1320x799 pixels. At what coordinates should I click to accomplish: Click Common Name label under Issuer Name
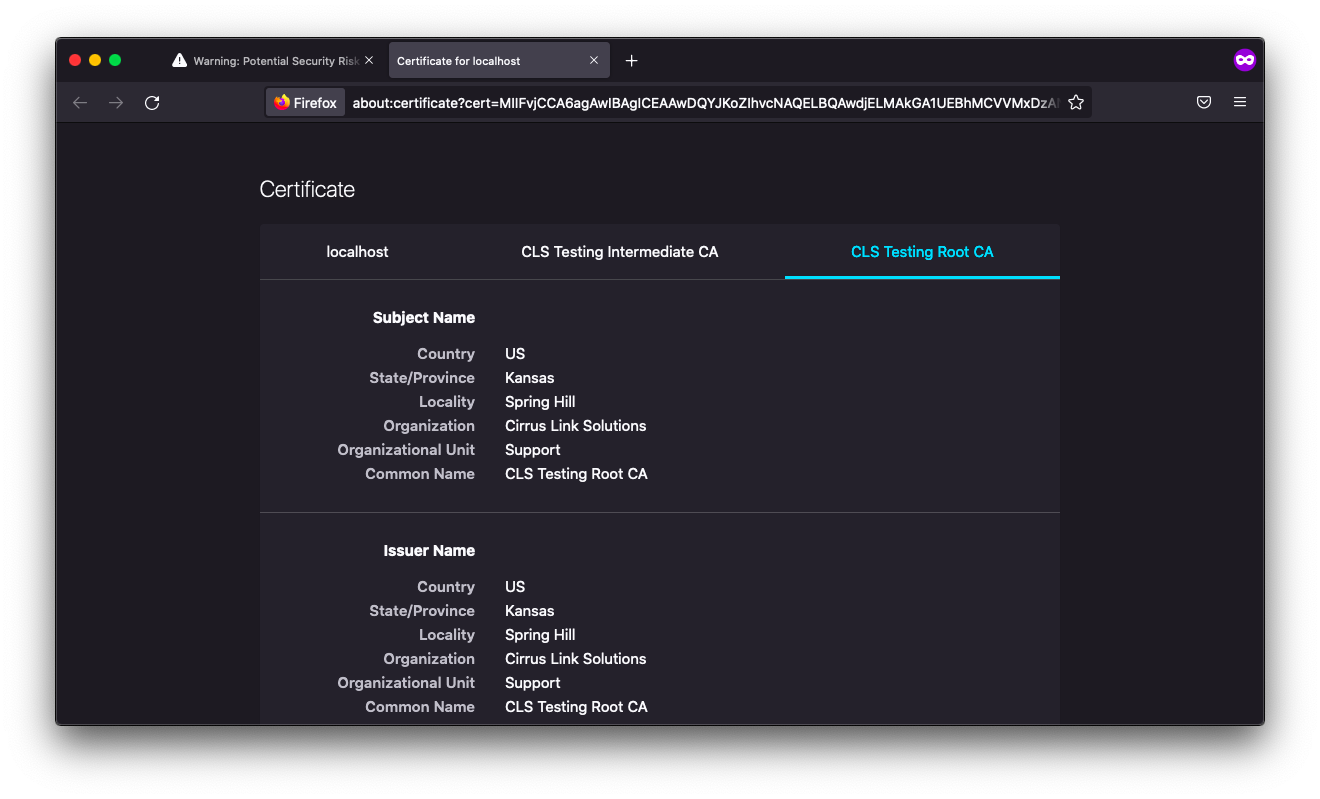pyautogui.click(x=420, y=707)
